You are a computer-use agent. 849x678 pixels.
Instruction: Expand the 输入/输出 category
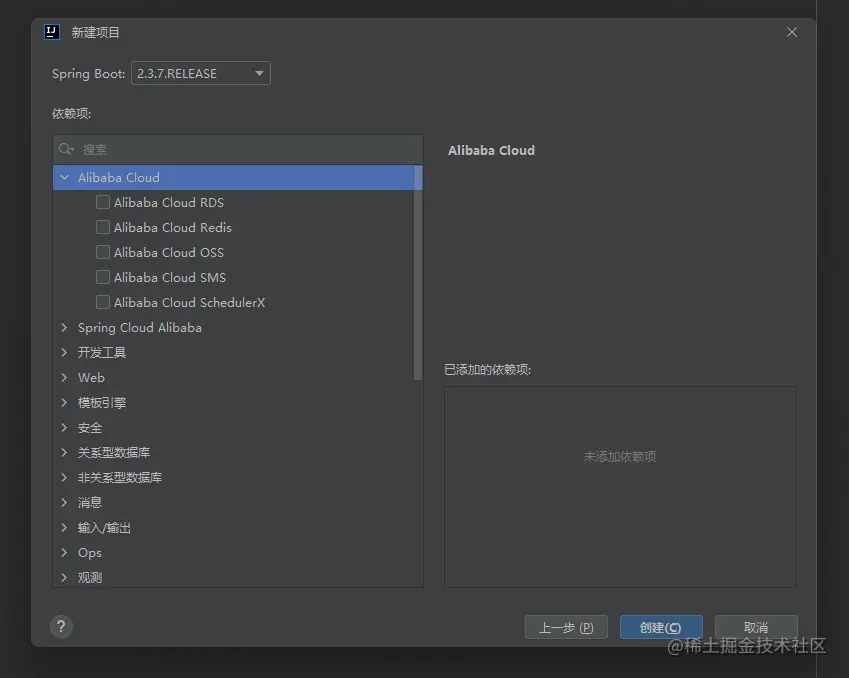point(64,527)
